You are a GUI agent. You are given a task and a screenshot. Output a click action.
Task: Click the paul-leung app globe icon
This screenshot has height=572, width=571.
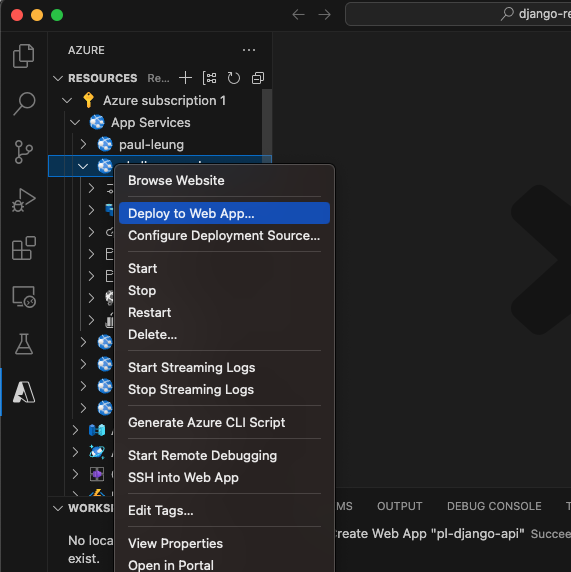[105, 144]
